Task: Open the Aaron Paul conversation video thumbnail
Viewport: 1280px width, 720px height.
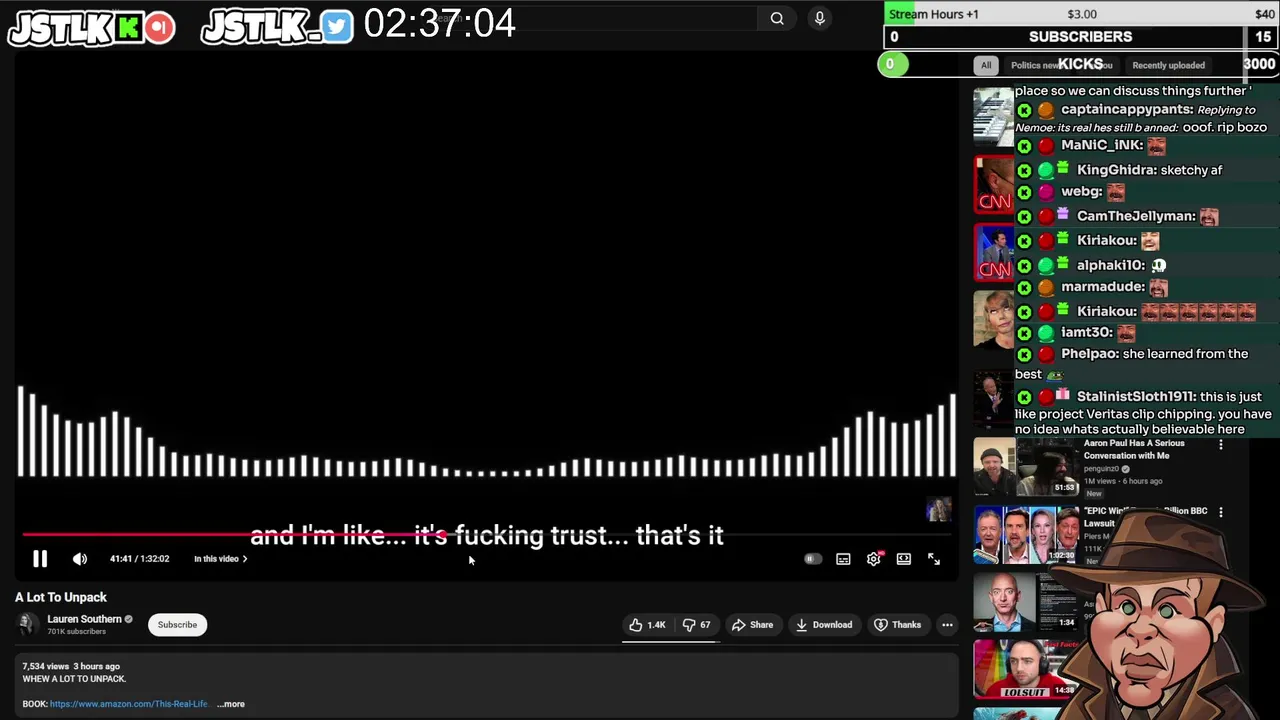Action: click(1025, 467)
